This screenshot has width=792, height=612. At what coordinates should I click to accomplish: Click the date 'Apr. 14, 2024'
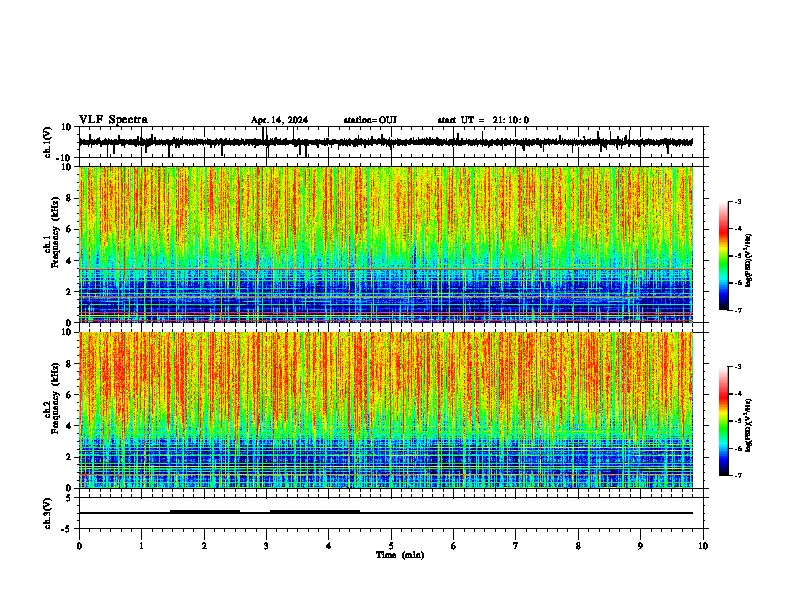279,120
